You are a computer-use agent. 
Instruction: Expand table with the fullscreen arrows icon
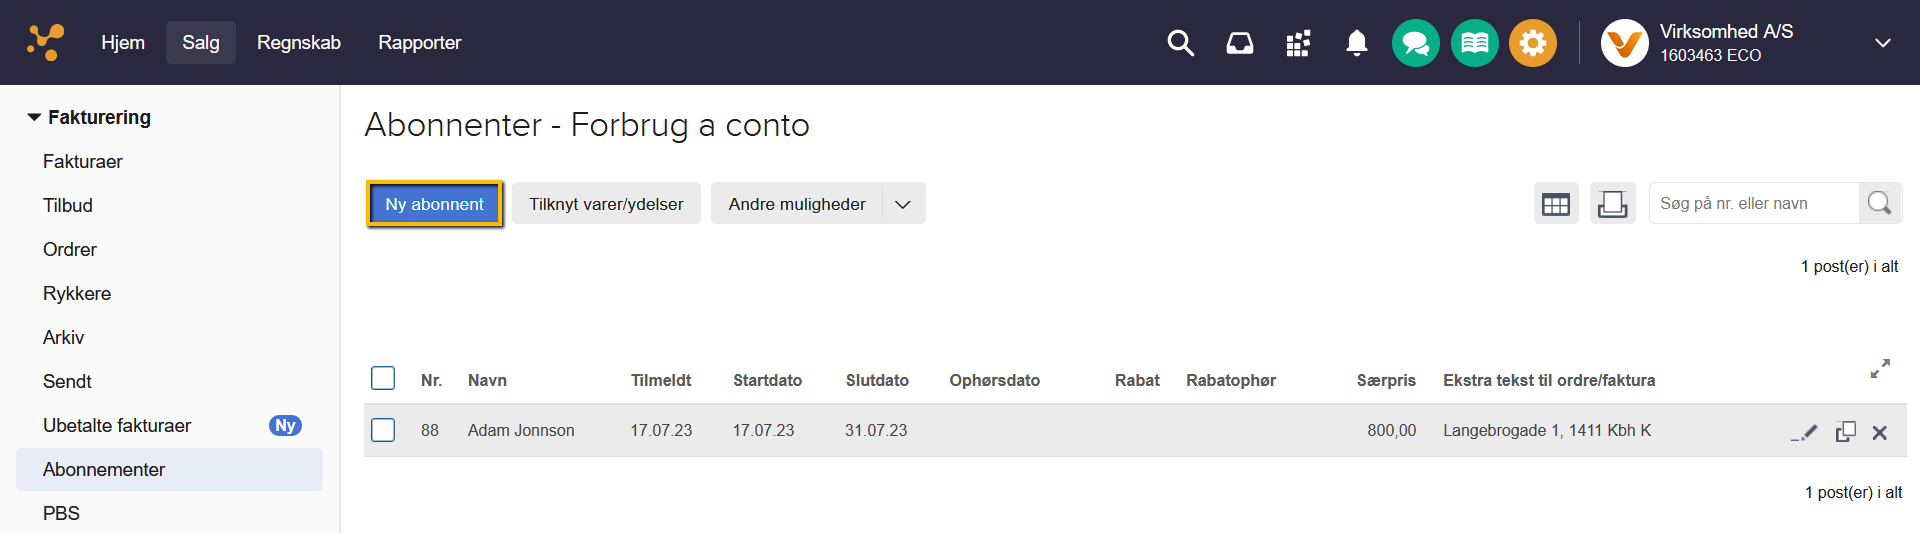pos(1880,369)
